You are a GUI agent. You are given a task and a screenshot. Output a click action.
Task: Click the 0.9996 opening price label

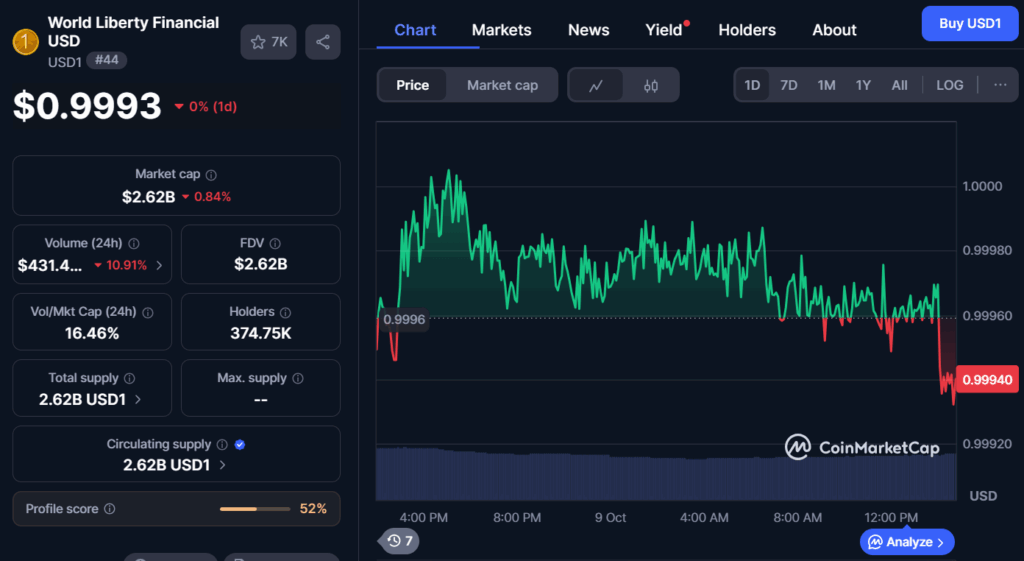404,319
